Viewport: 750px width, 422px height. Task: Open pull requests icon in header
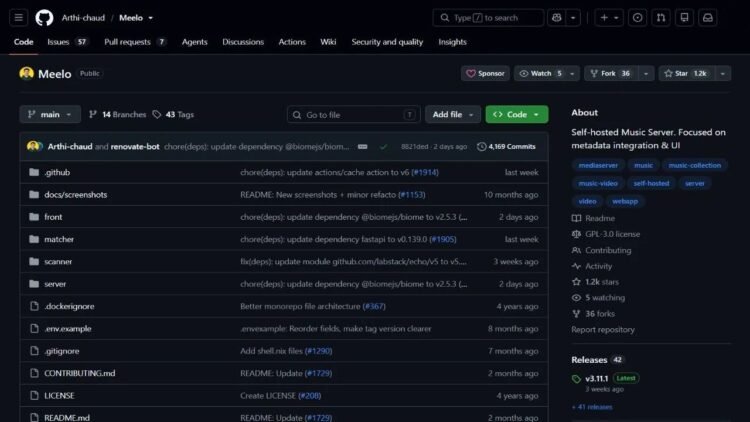[x=661, y=18]
